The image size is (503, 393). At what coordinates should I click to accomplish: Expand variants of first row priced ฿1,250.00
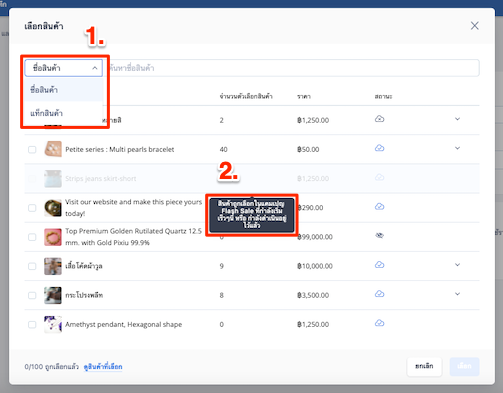457,119
